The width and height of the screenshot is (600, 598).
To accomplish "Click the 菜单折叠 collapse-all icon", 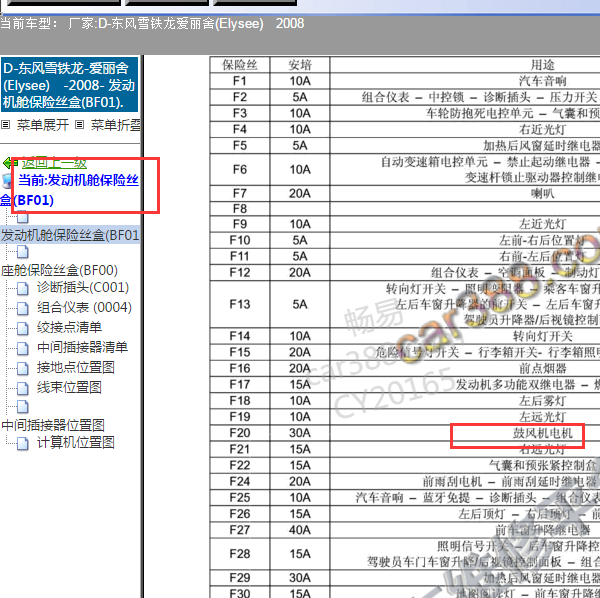I will (79, 125).
